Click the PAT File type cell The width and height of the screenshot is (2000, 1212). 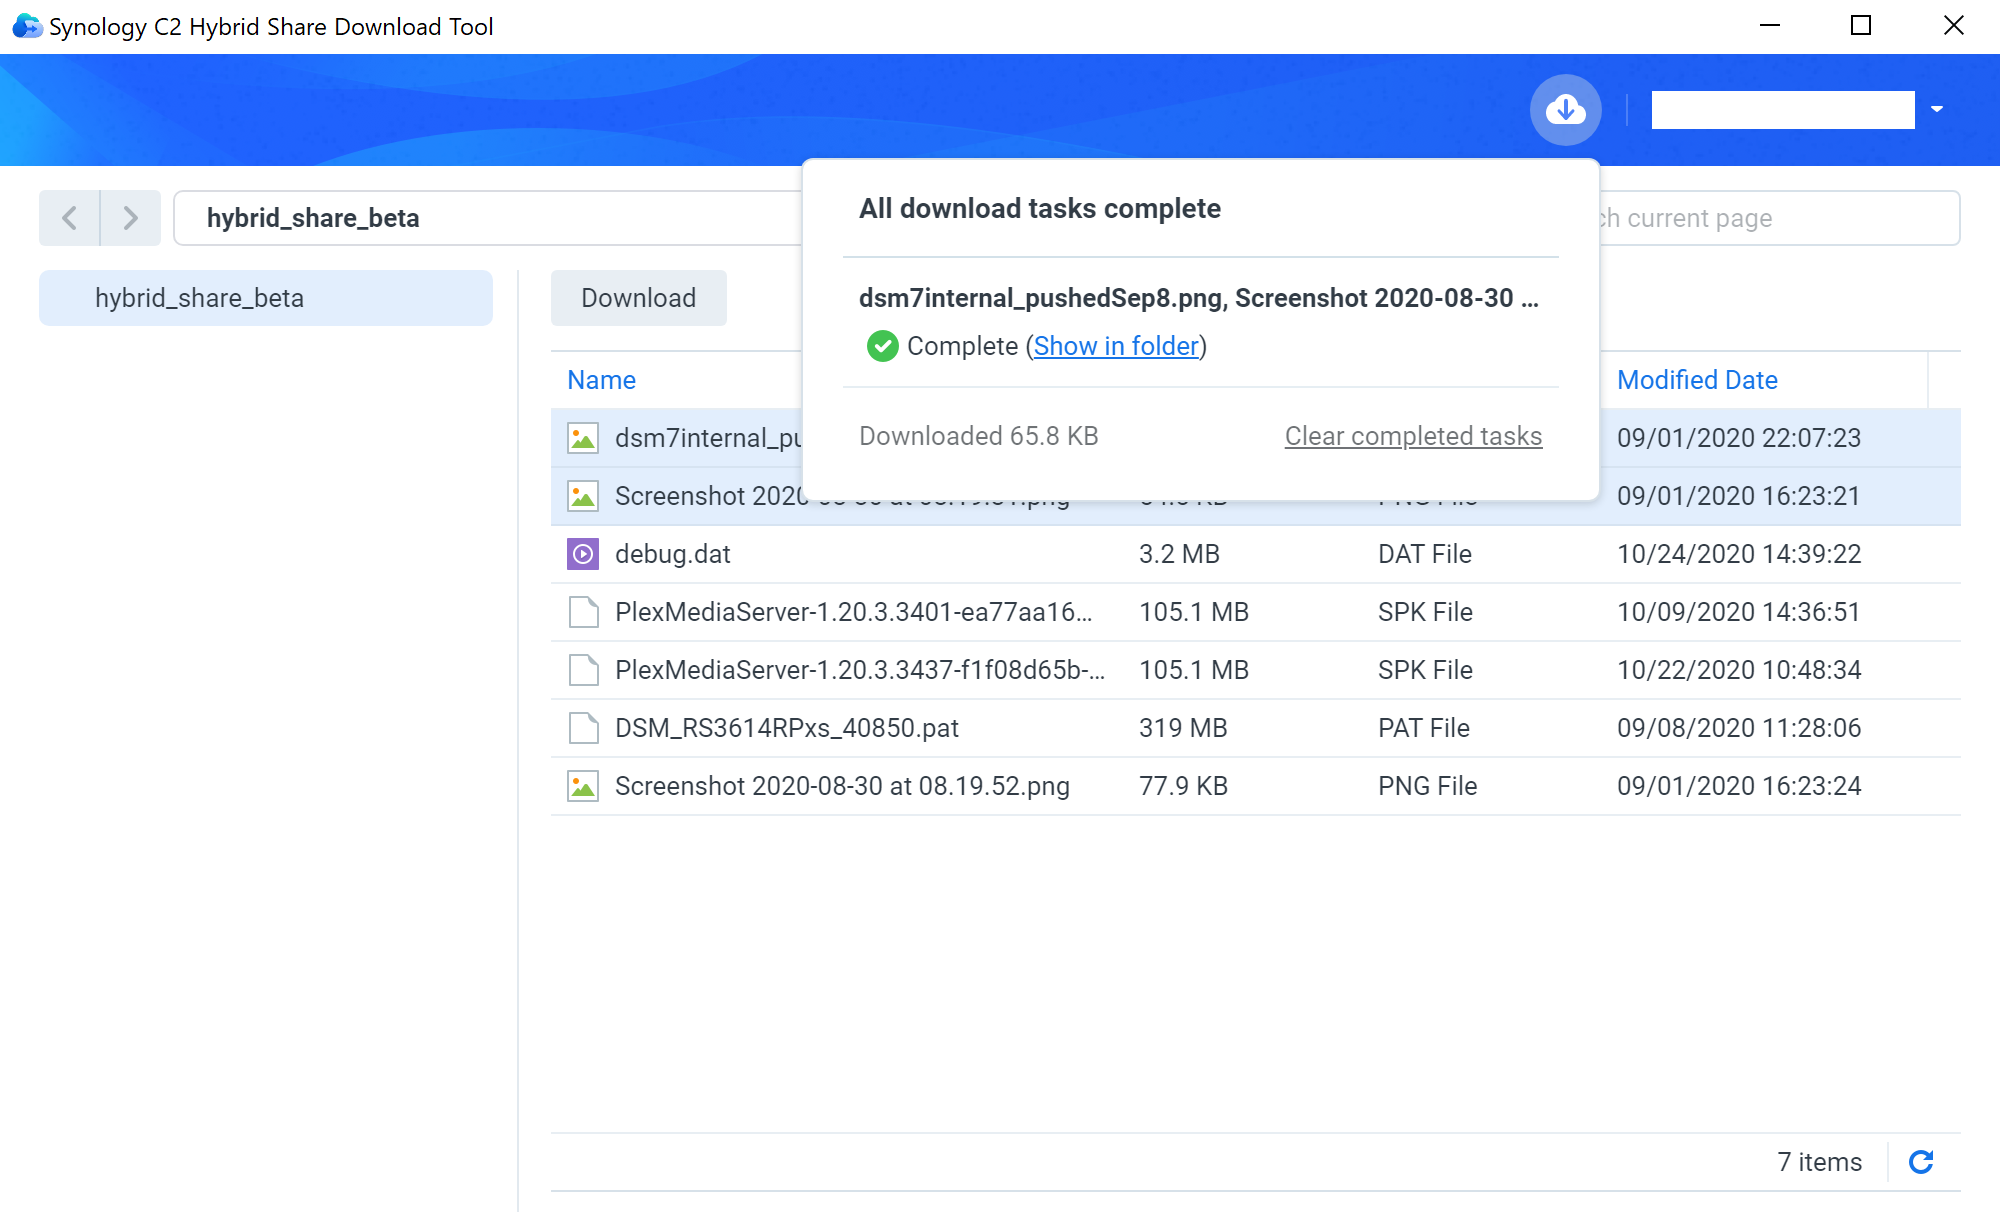1423,728
